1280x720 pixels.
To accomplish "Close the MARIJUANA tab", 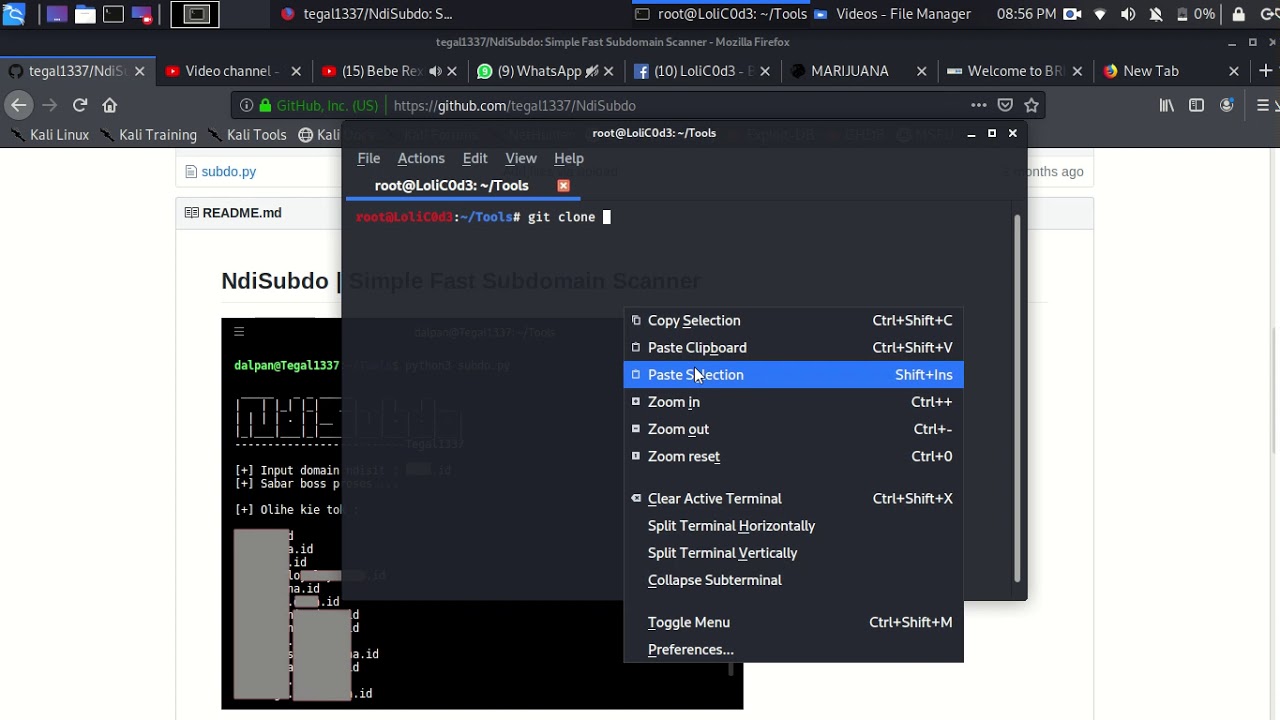I will point(921,71).
